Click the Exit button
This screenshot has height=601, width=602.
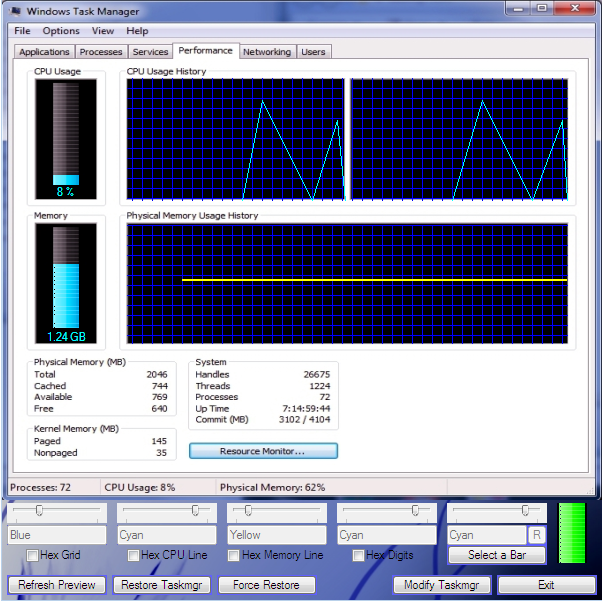[546, 585]
